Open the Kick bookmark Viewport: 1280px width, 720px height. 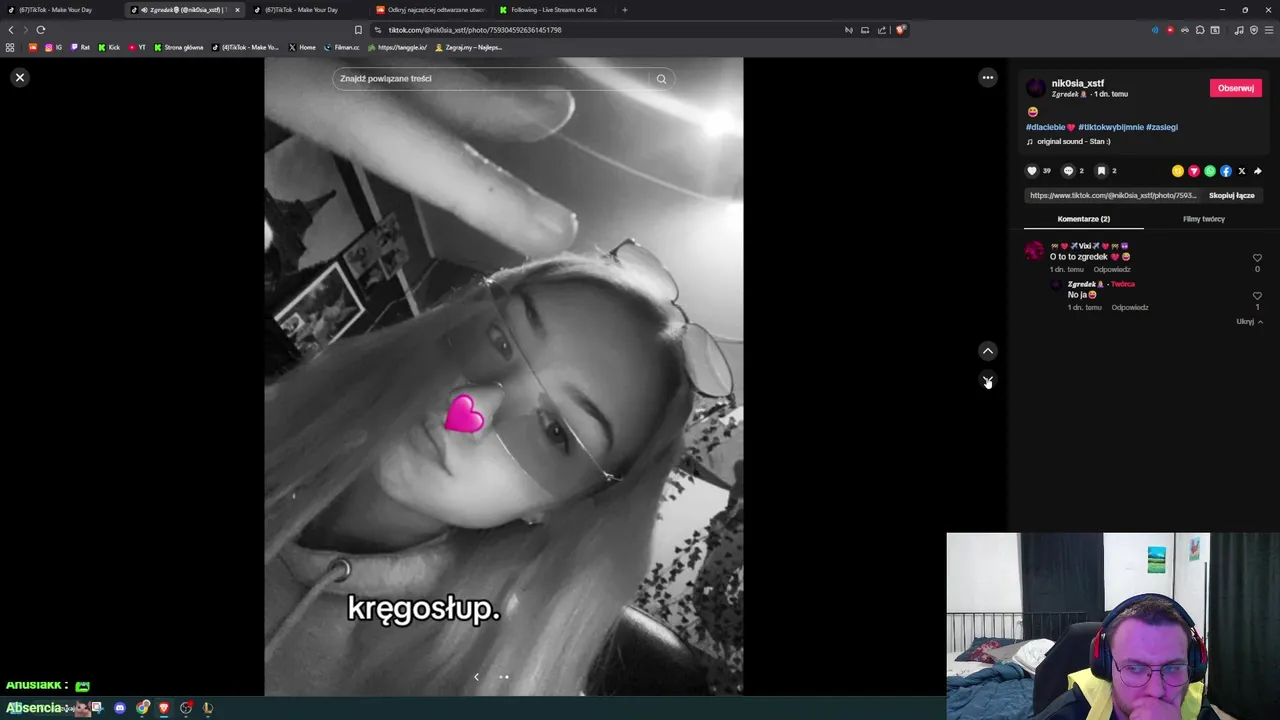coord(109,47)
